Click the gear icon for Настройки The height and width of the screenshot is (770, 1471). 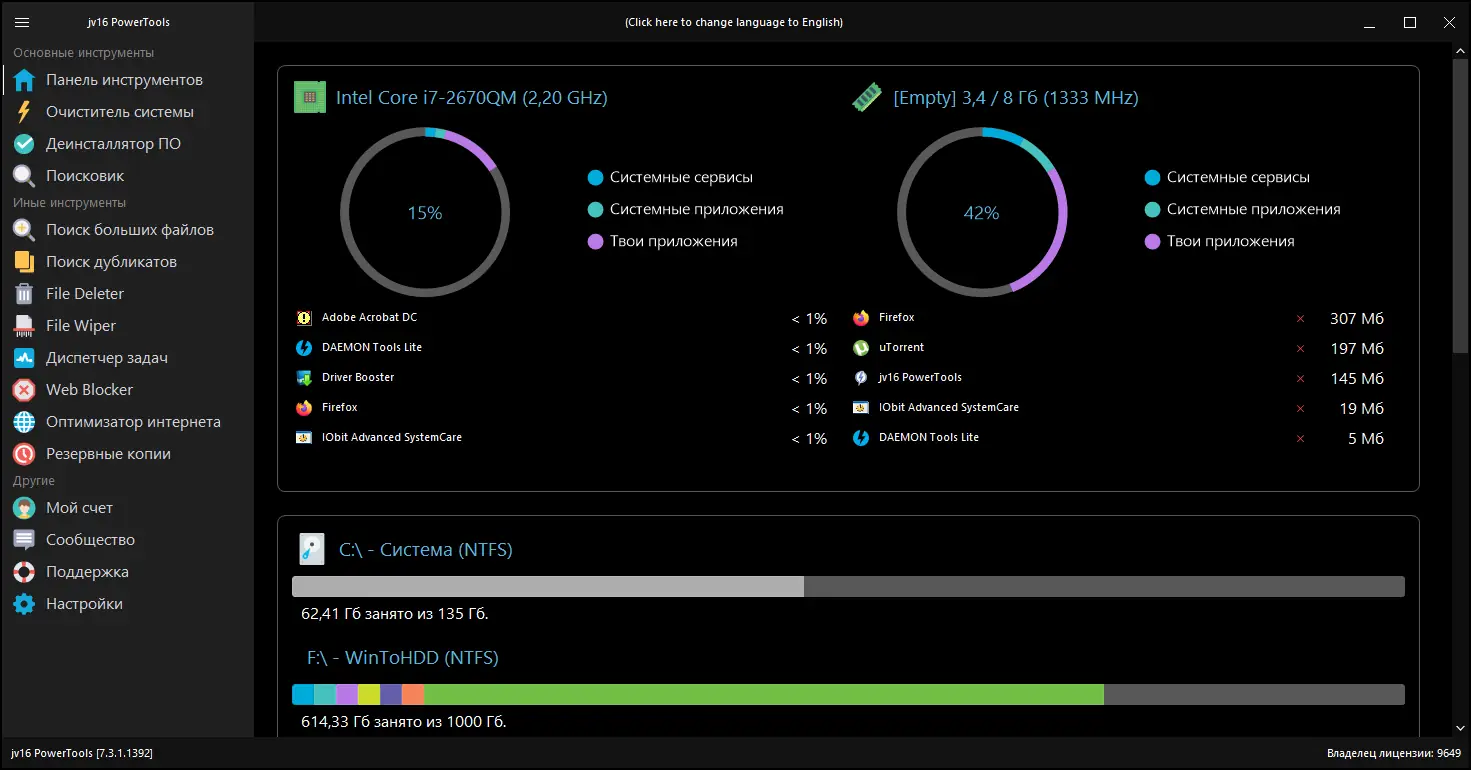[x=24, y=604]
